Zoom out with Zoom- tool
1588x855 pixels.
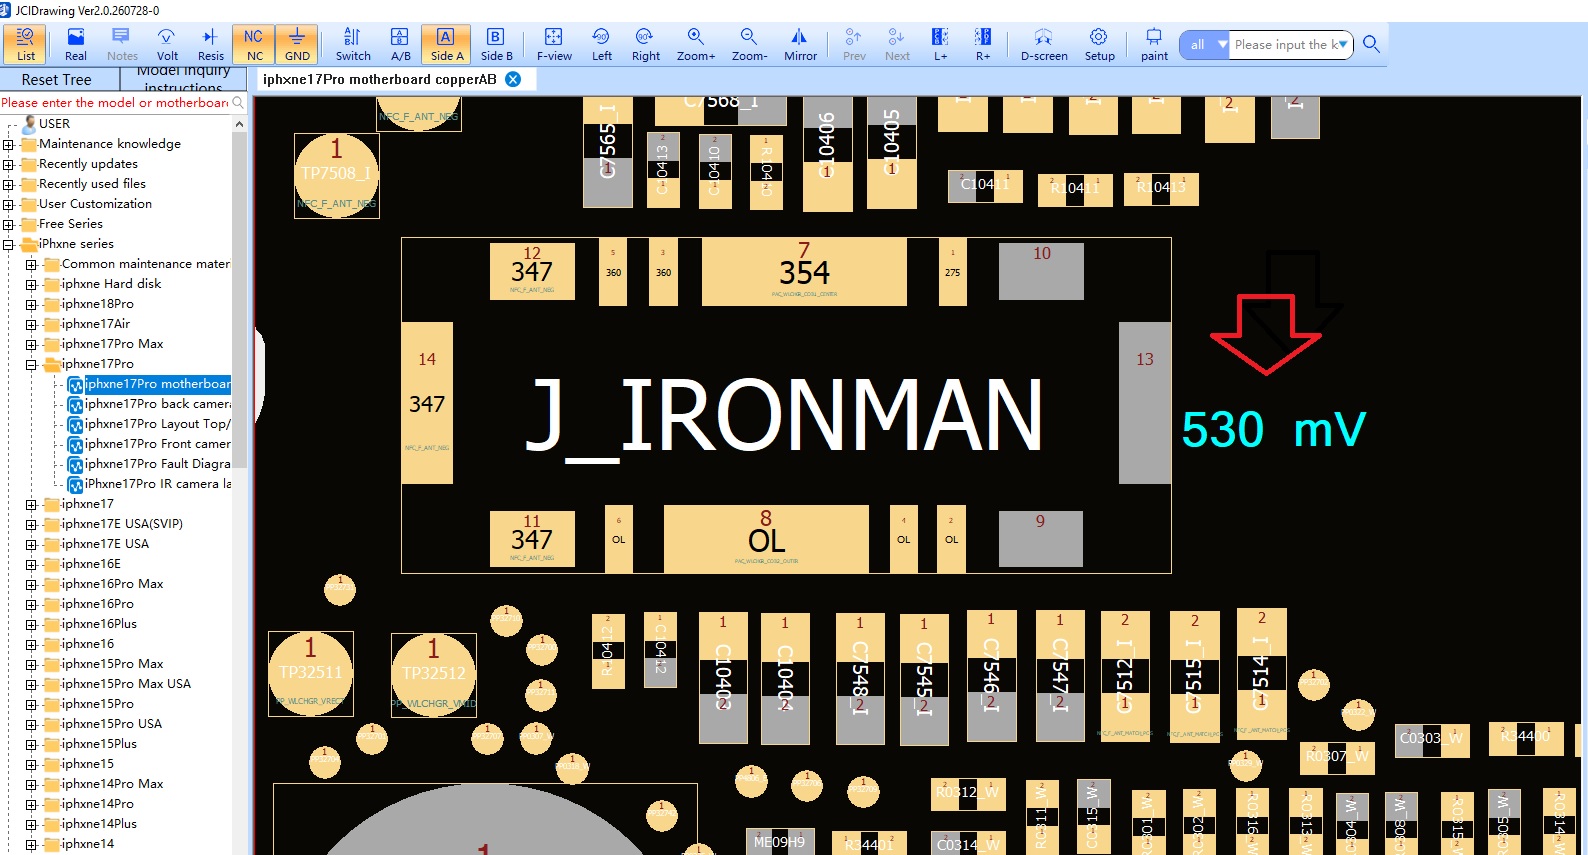749,44
